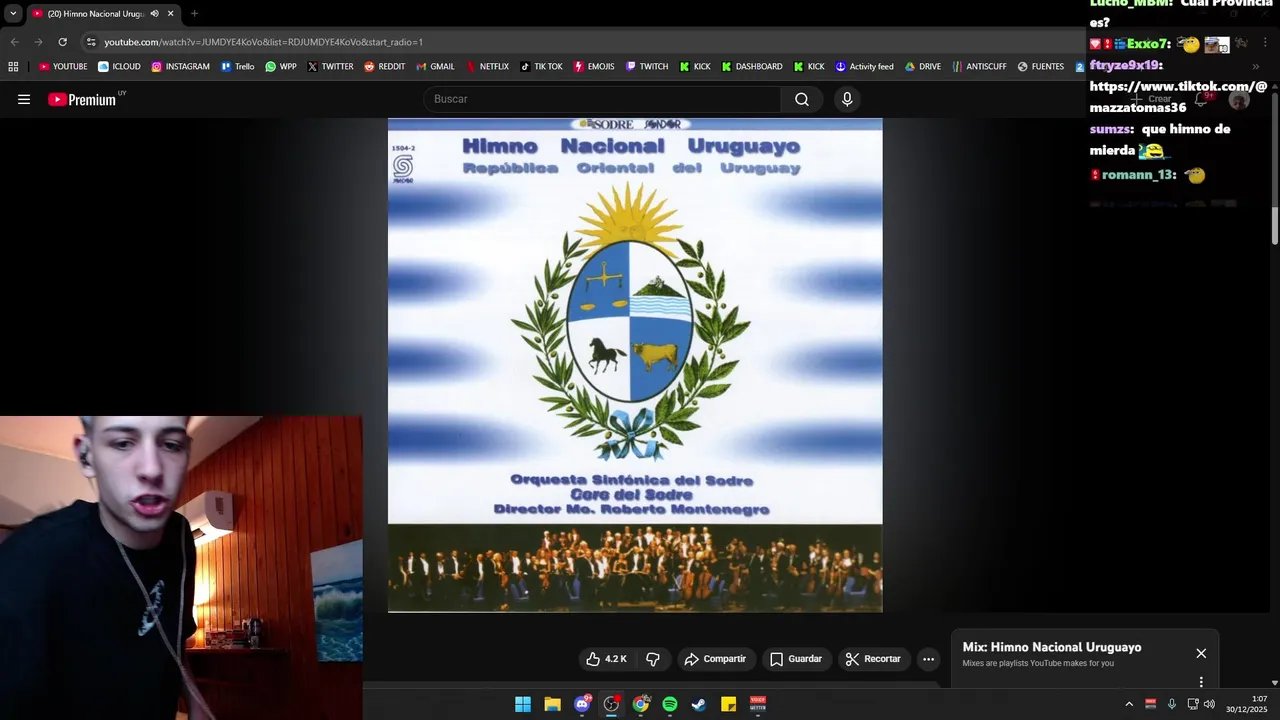
Task: Open the Trello bookmark
Action: click(237, 67)
